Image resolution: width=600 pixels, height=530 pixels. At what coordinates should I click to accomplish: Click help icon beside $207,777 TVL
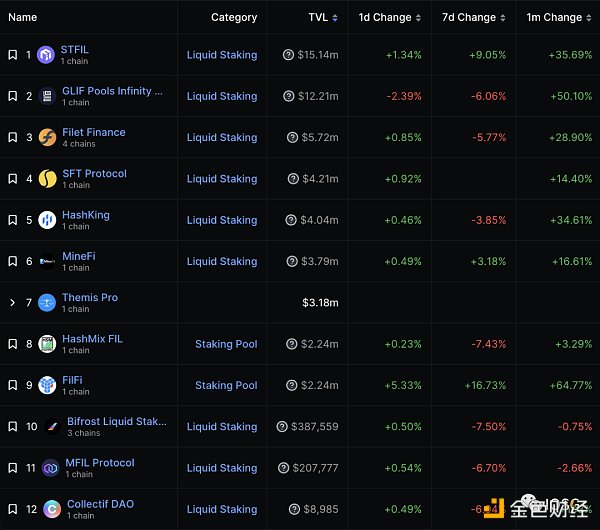tap(284, 468)
